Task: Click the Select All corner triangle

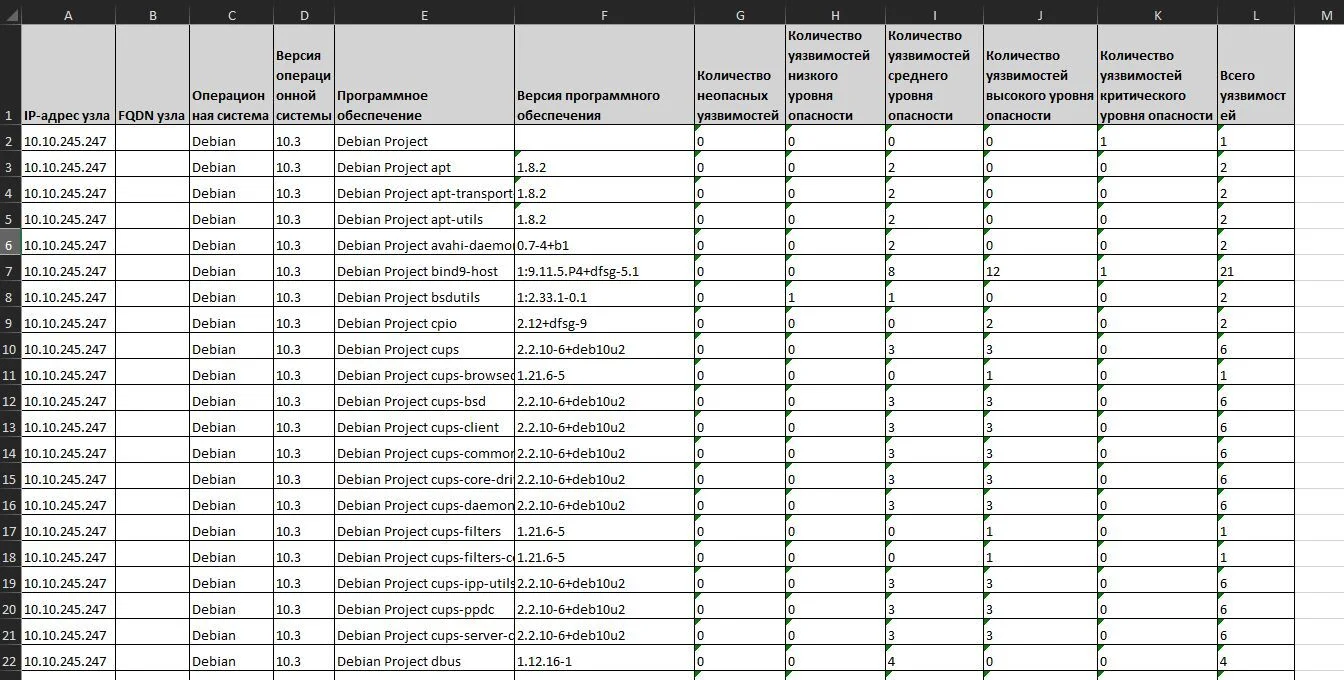Action: click(10, 15)
